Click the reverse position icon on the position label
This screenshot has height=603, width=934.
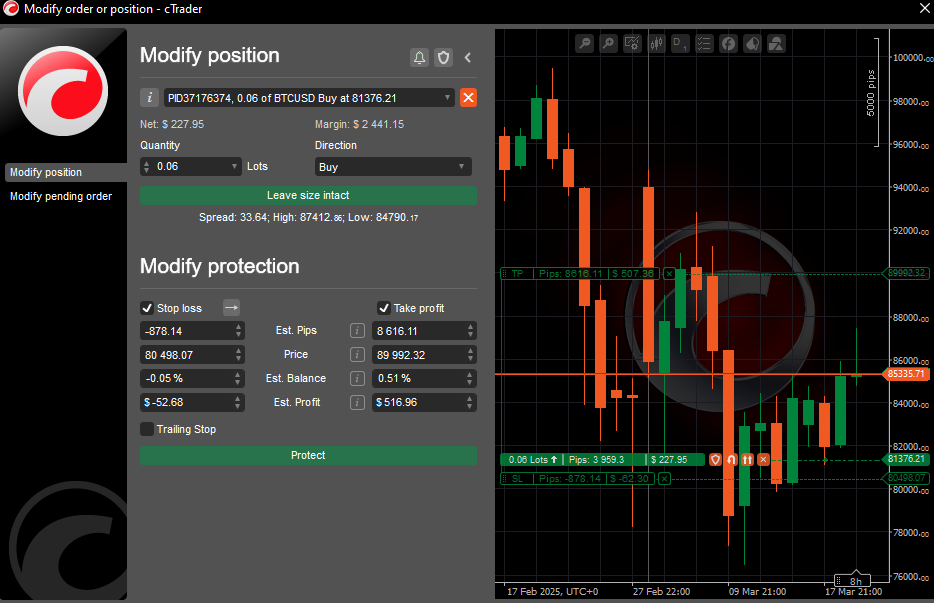[730, 459]
